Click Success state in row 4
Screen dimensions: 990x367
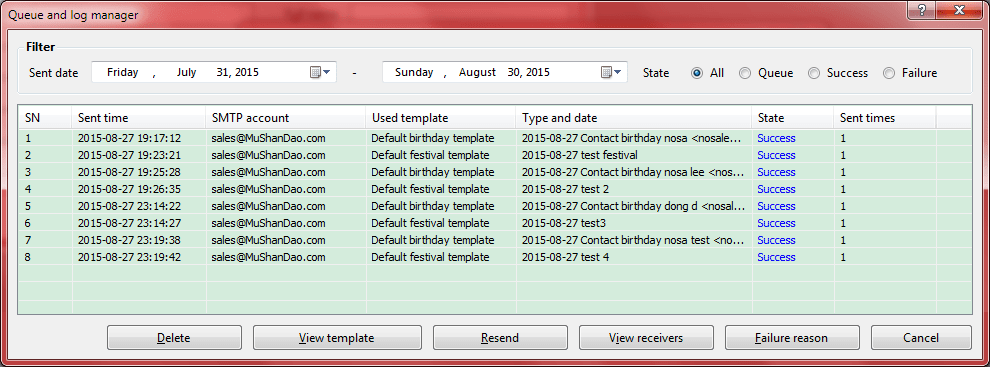776,189
